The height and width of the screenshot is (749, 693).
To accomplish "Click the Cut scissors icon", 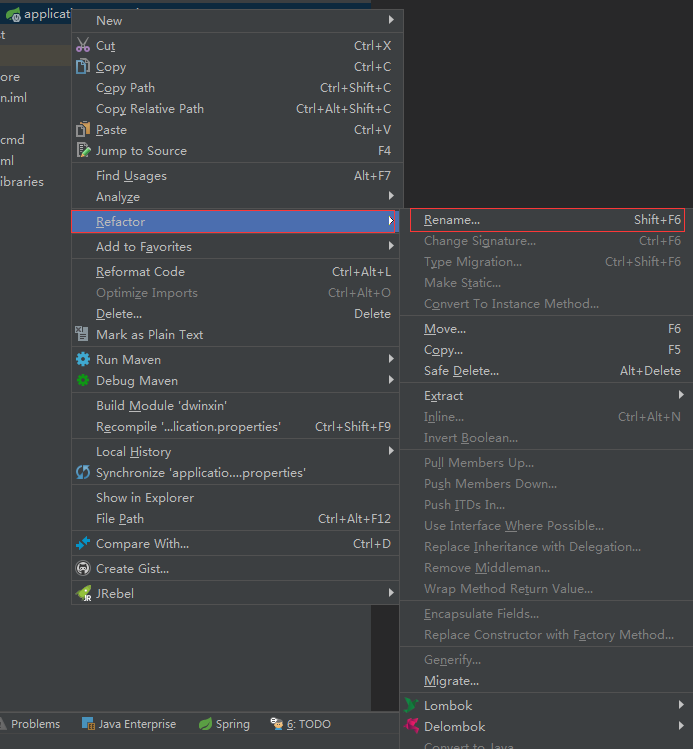I will [83, 46].
